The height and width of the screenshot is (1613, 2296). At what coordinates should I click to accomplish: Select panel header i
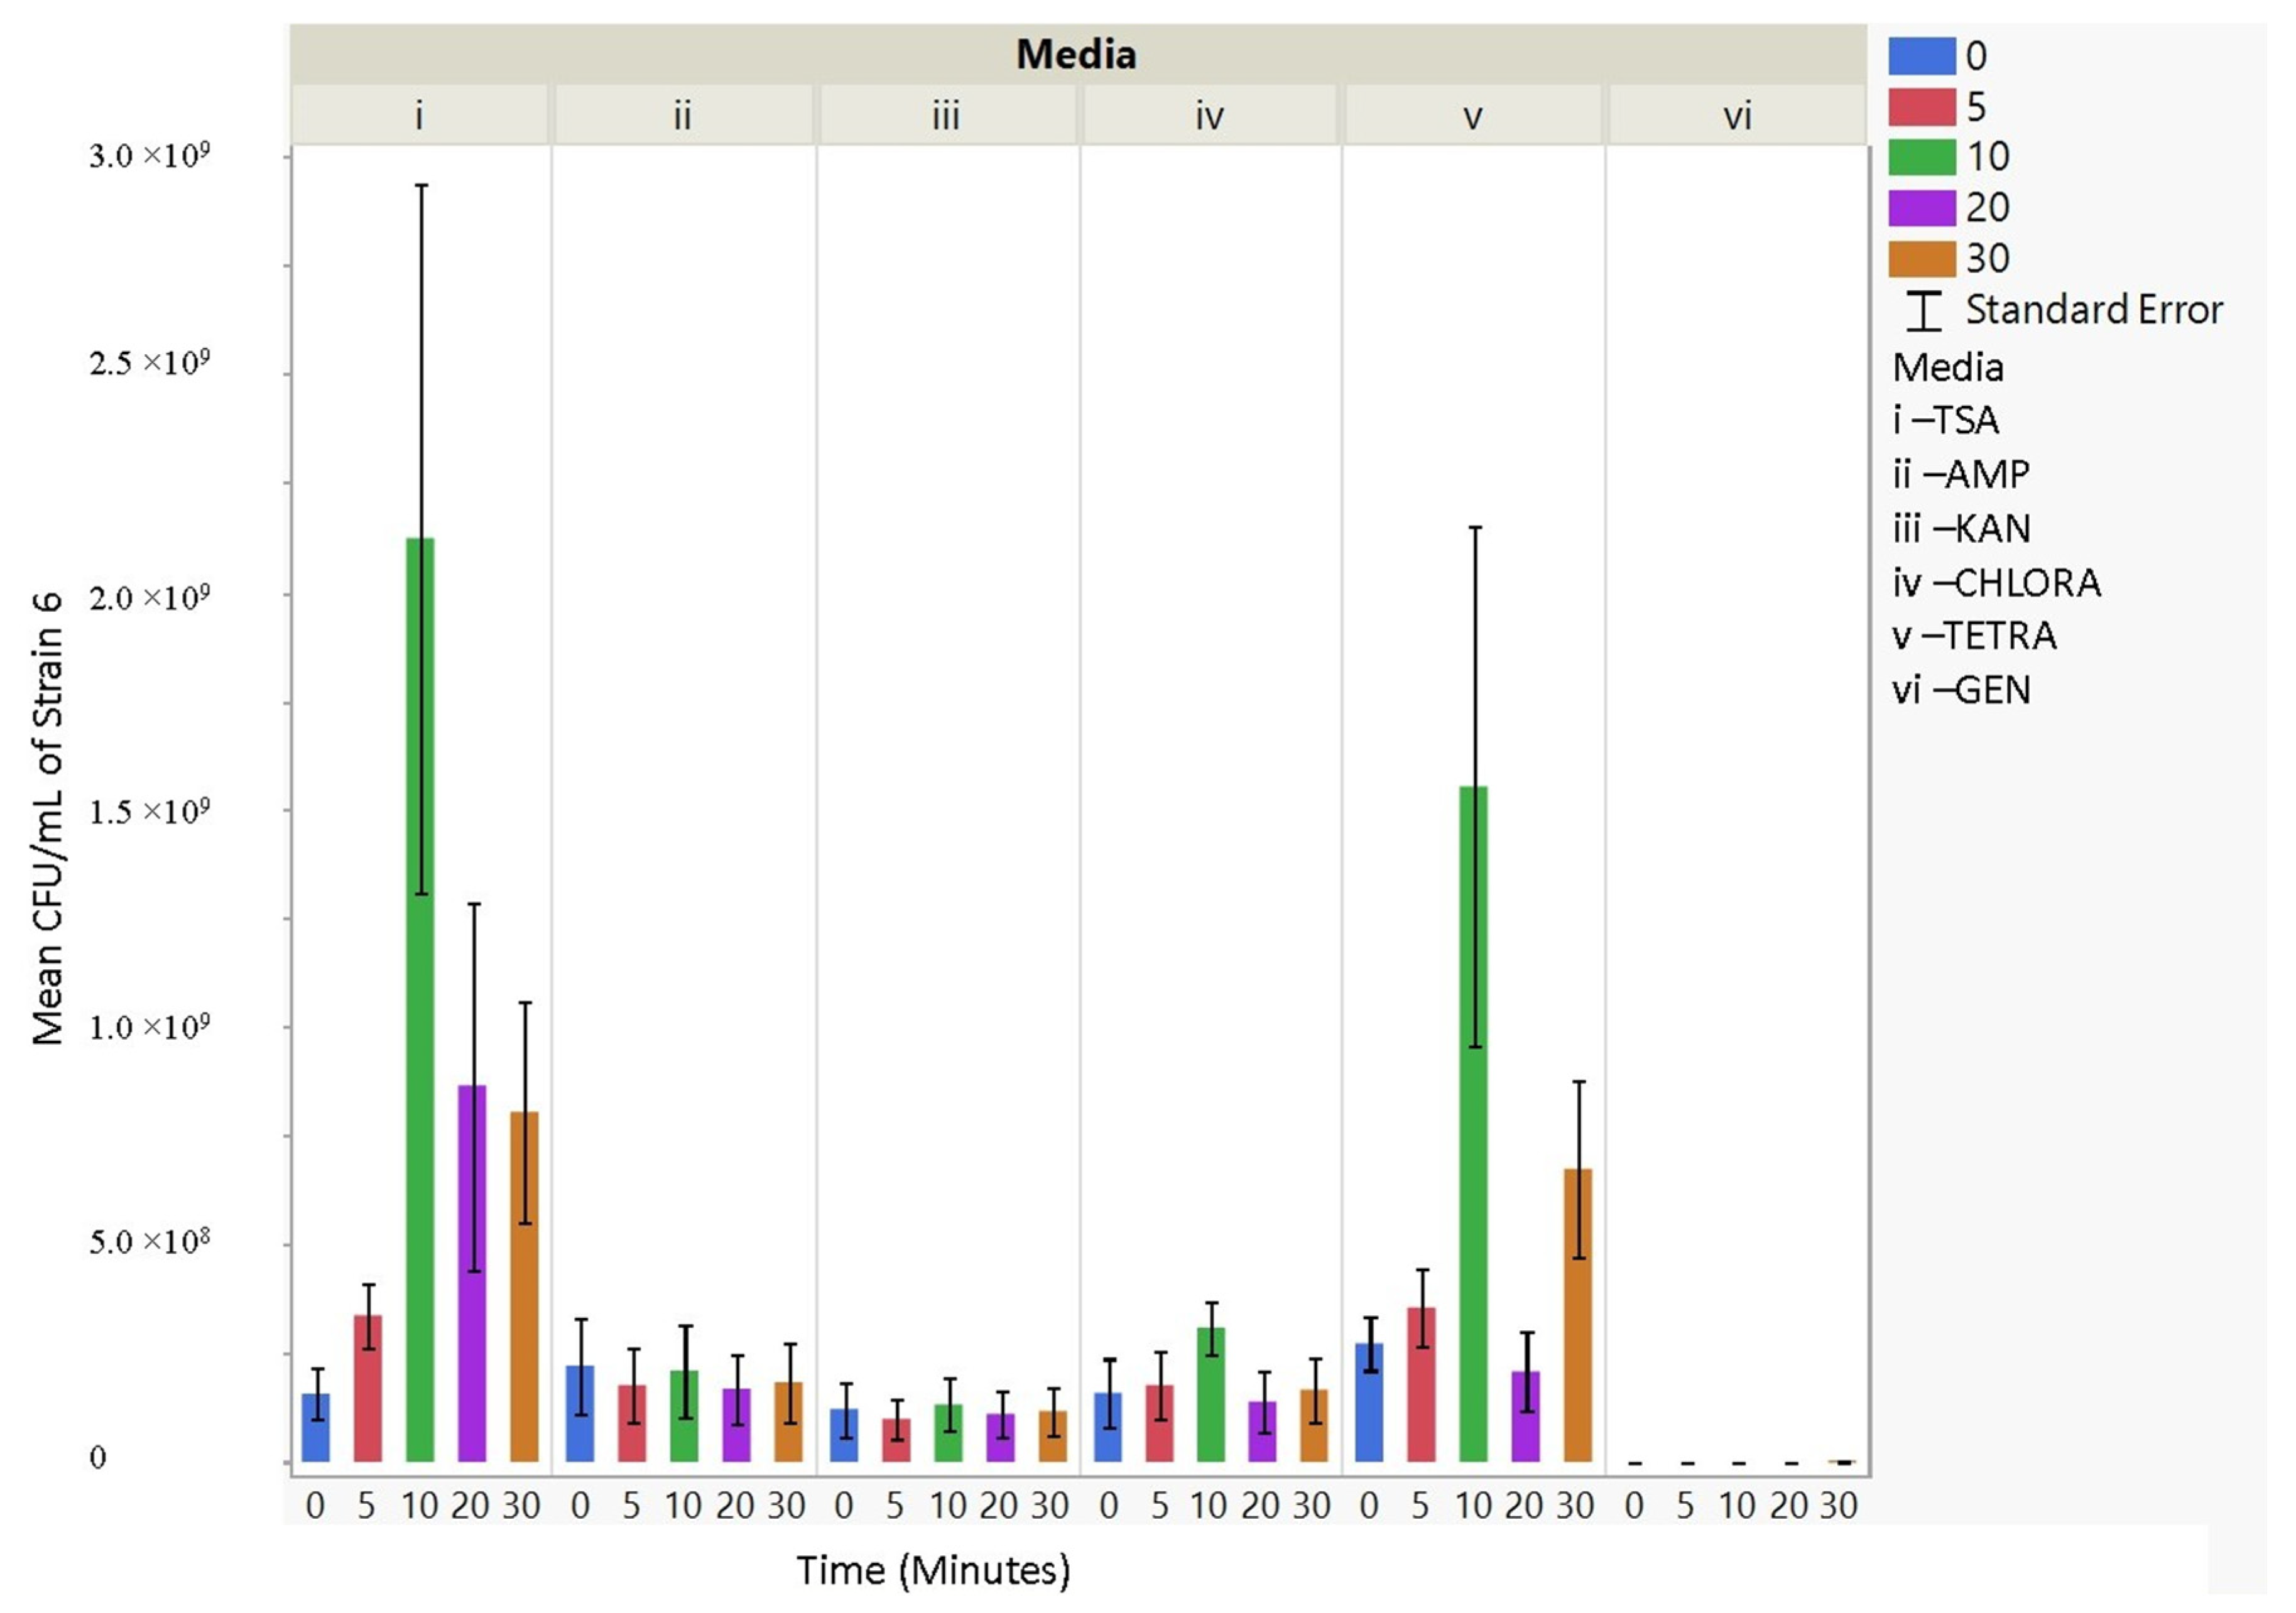coord(419,116)
